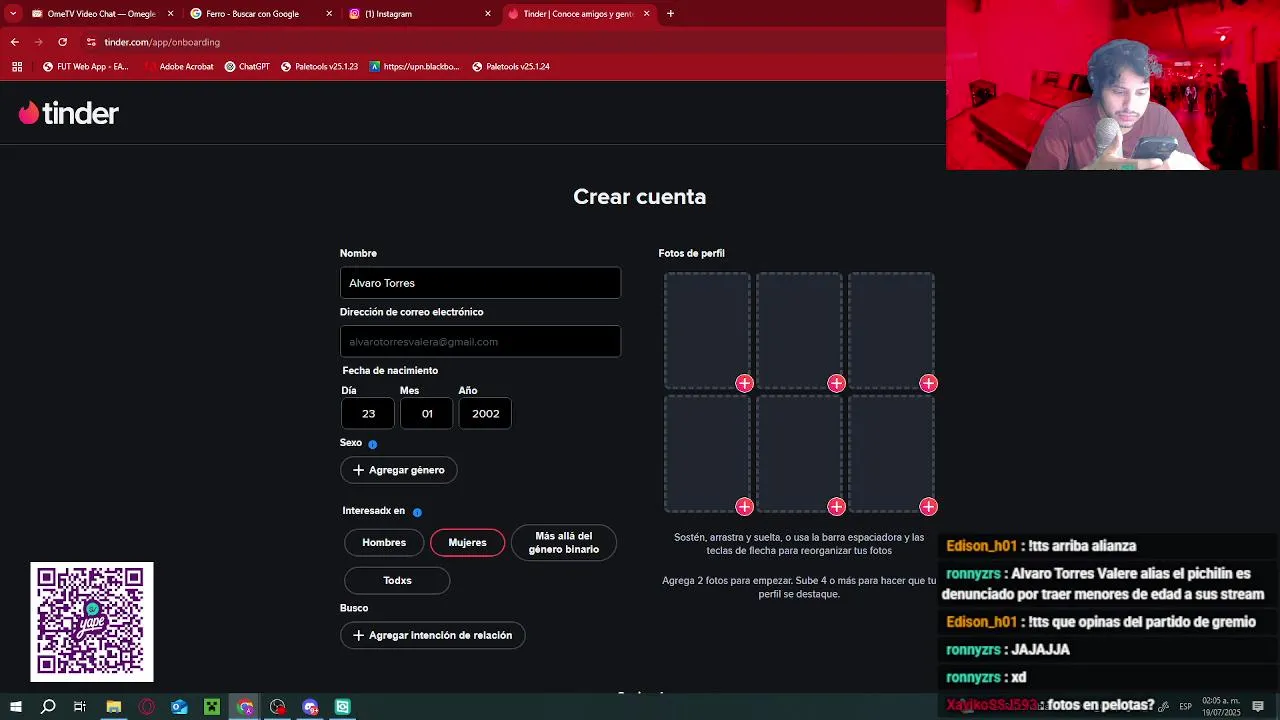Add photo to first top-row profile slot
The height and width of the screenshot is (720, 1280).
click(x=744, y=383)
